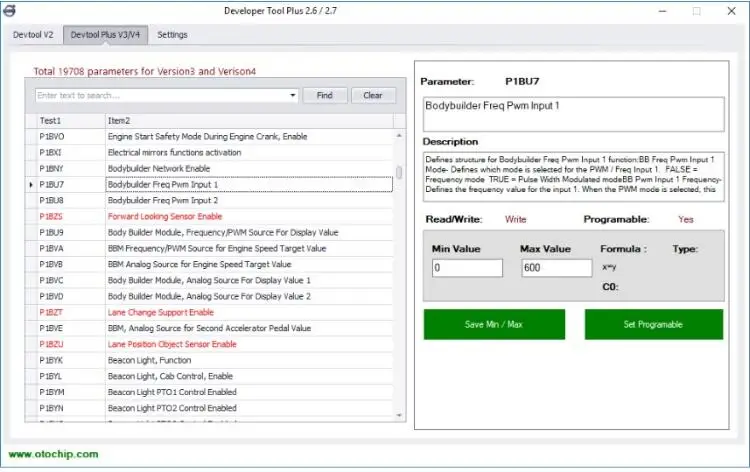Click the list scrollbar down arrow
Screen dimensions: 750x472
click(399, 416)
